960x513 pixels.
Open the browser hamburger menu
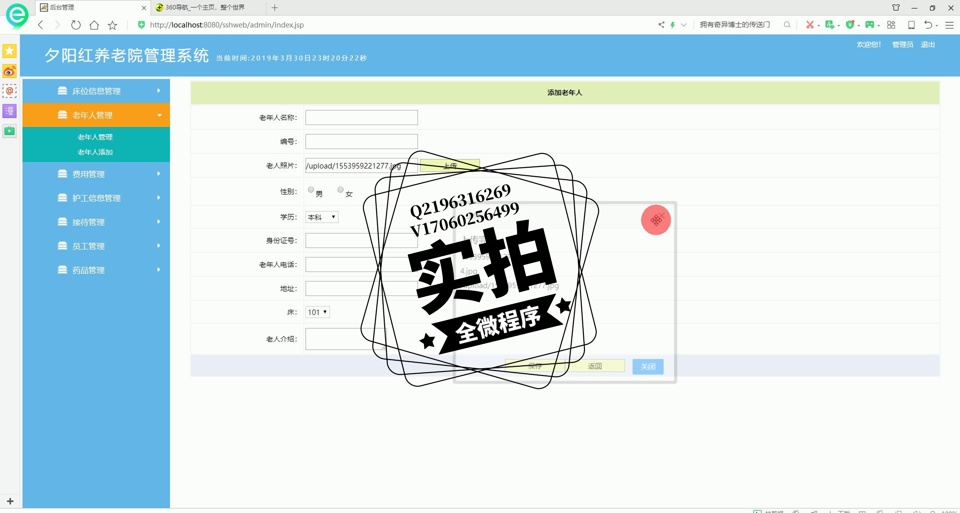click(x=949, y=25)
